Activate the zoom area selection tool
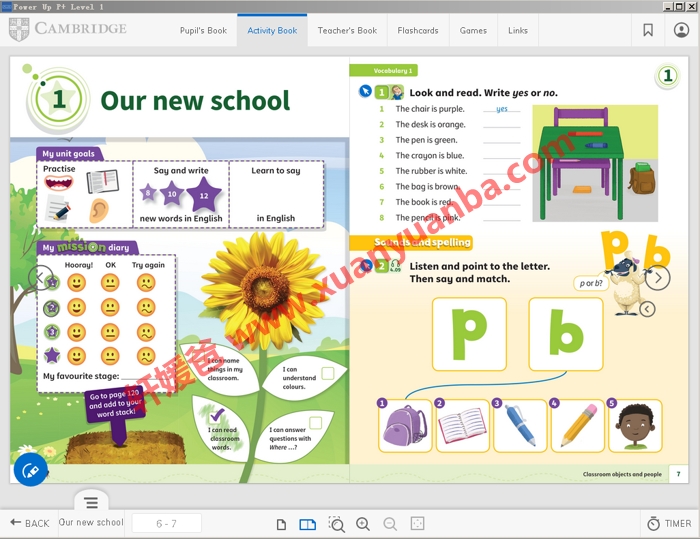 click(336, 524)
